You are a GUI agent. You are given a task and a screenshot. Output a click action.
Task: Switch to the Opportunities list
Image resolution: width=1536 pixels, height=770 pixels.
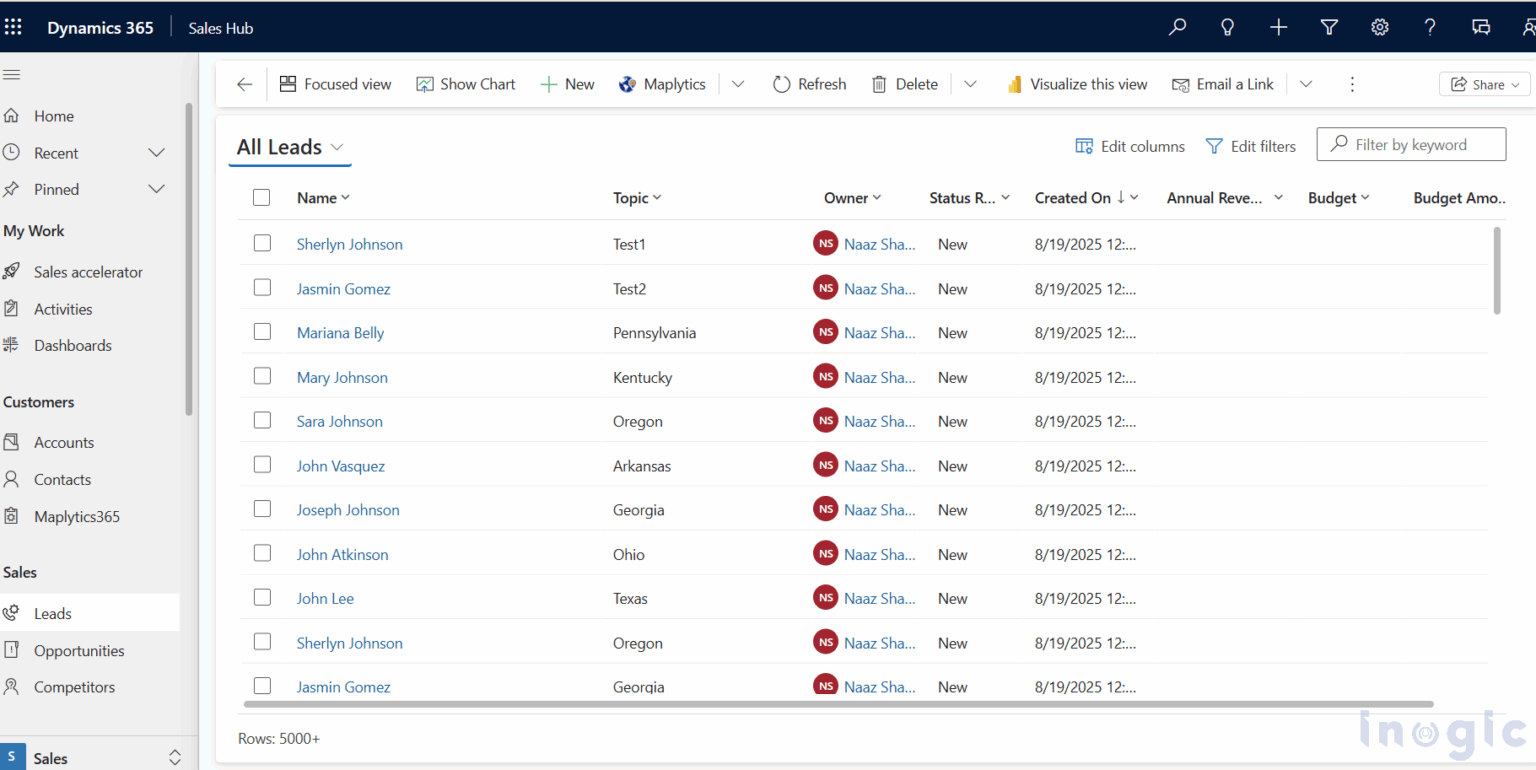pyautogui.click(x=80, y=650)
